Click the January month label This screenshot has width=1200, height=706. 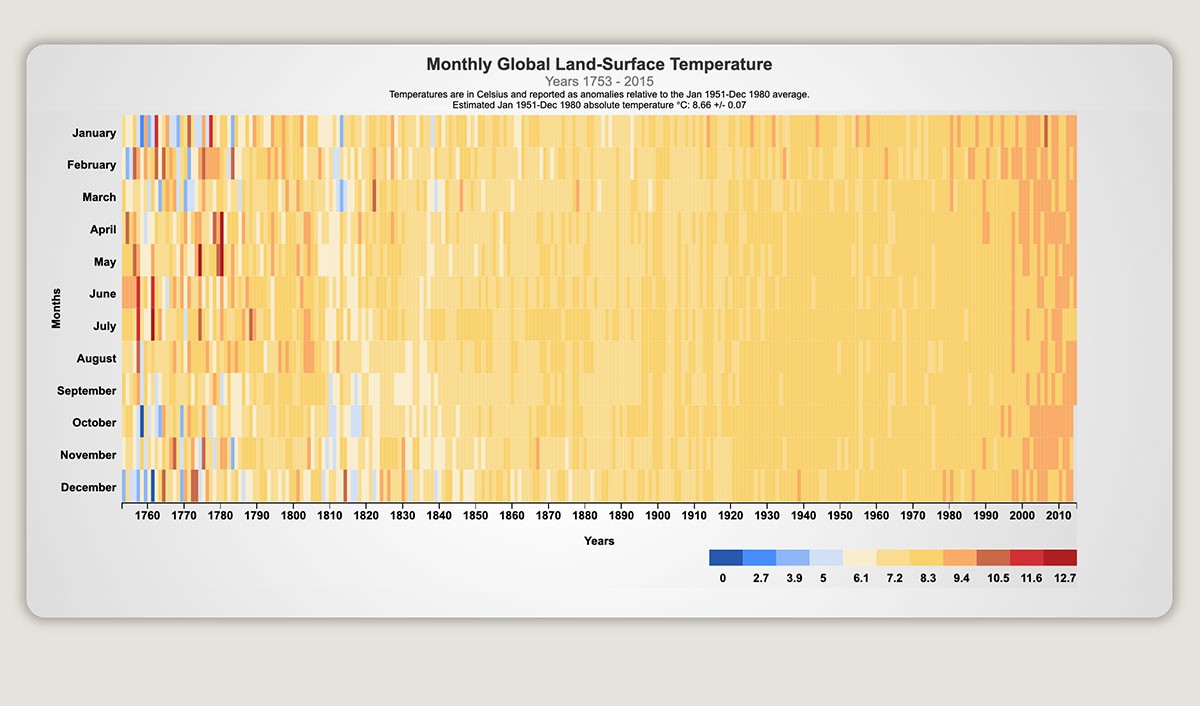(94, 133)
